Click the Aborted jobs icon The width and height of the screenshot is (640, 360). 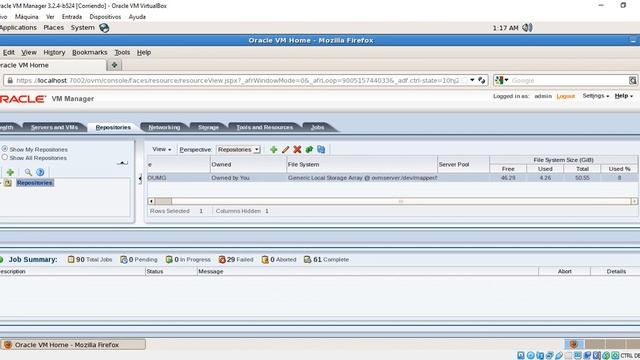(265, 260)
